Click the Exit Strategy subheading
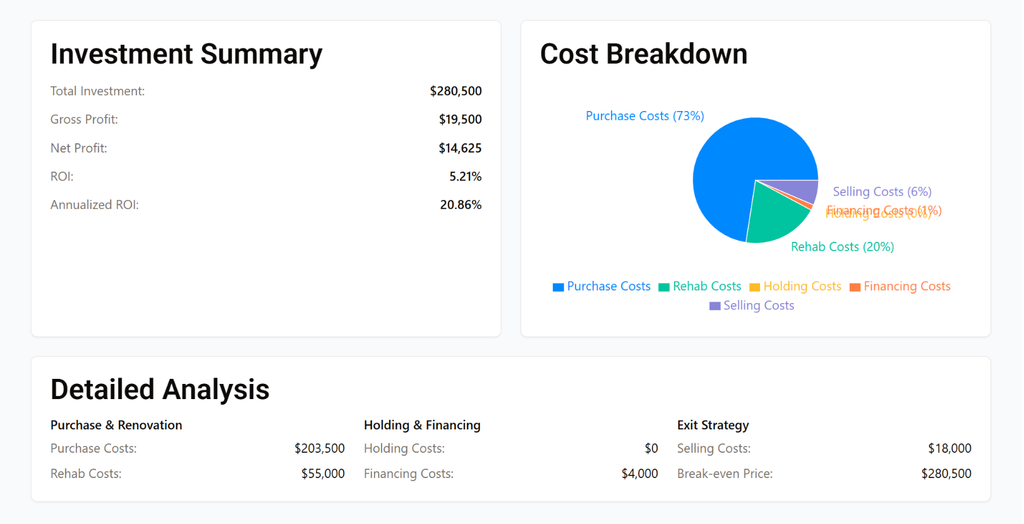This screenshot has width=1024, height=524. tap(713, 425)
